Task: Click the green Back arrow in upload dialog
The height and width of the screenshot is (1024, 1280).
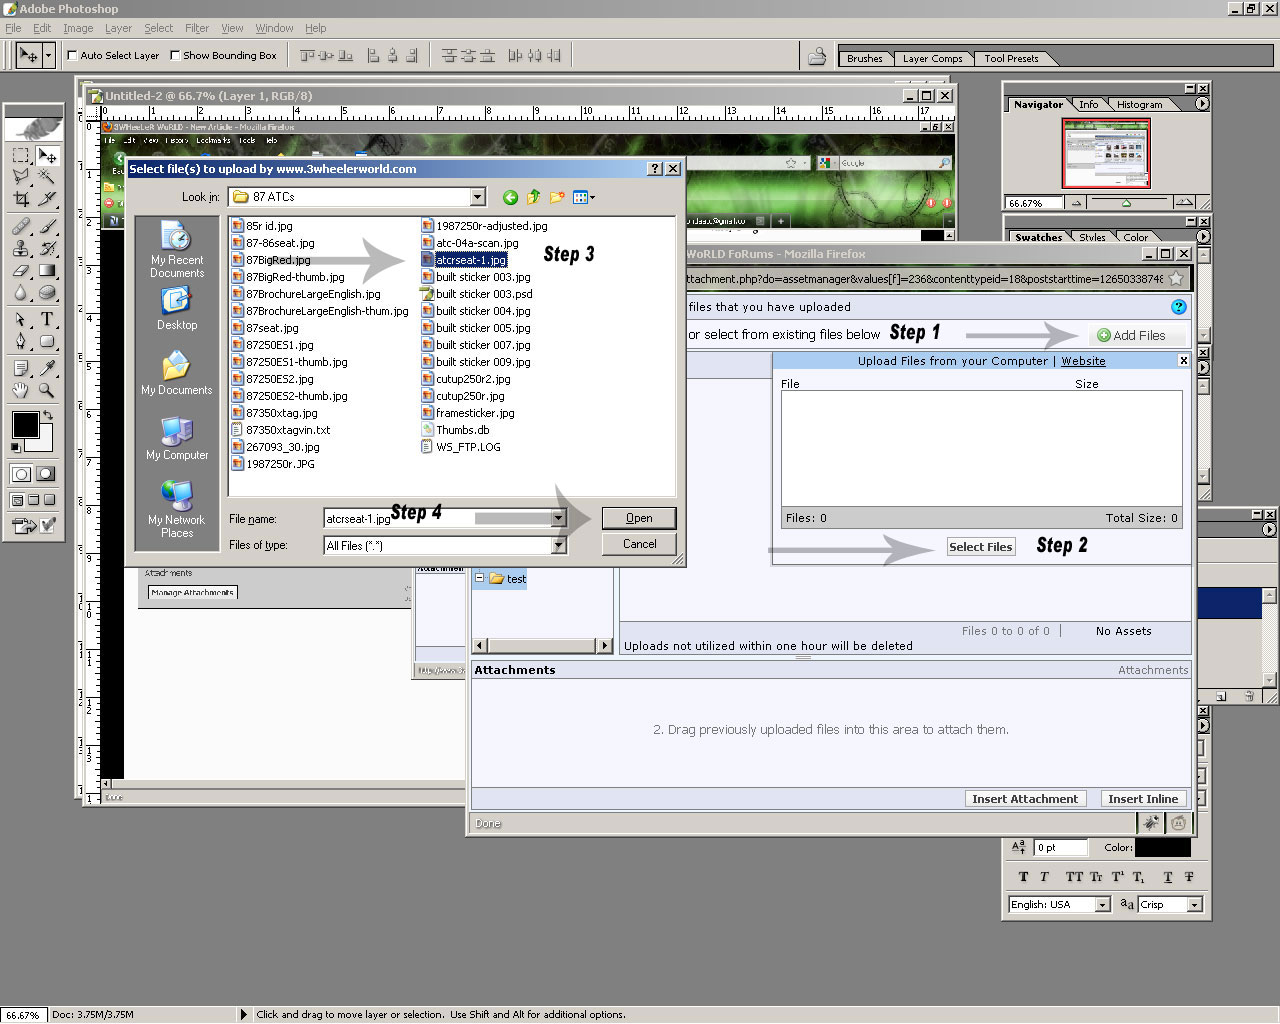Action: [x=510, y=197]
